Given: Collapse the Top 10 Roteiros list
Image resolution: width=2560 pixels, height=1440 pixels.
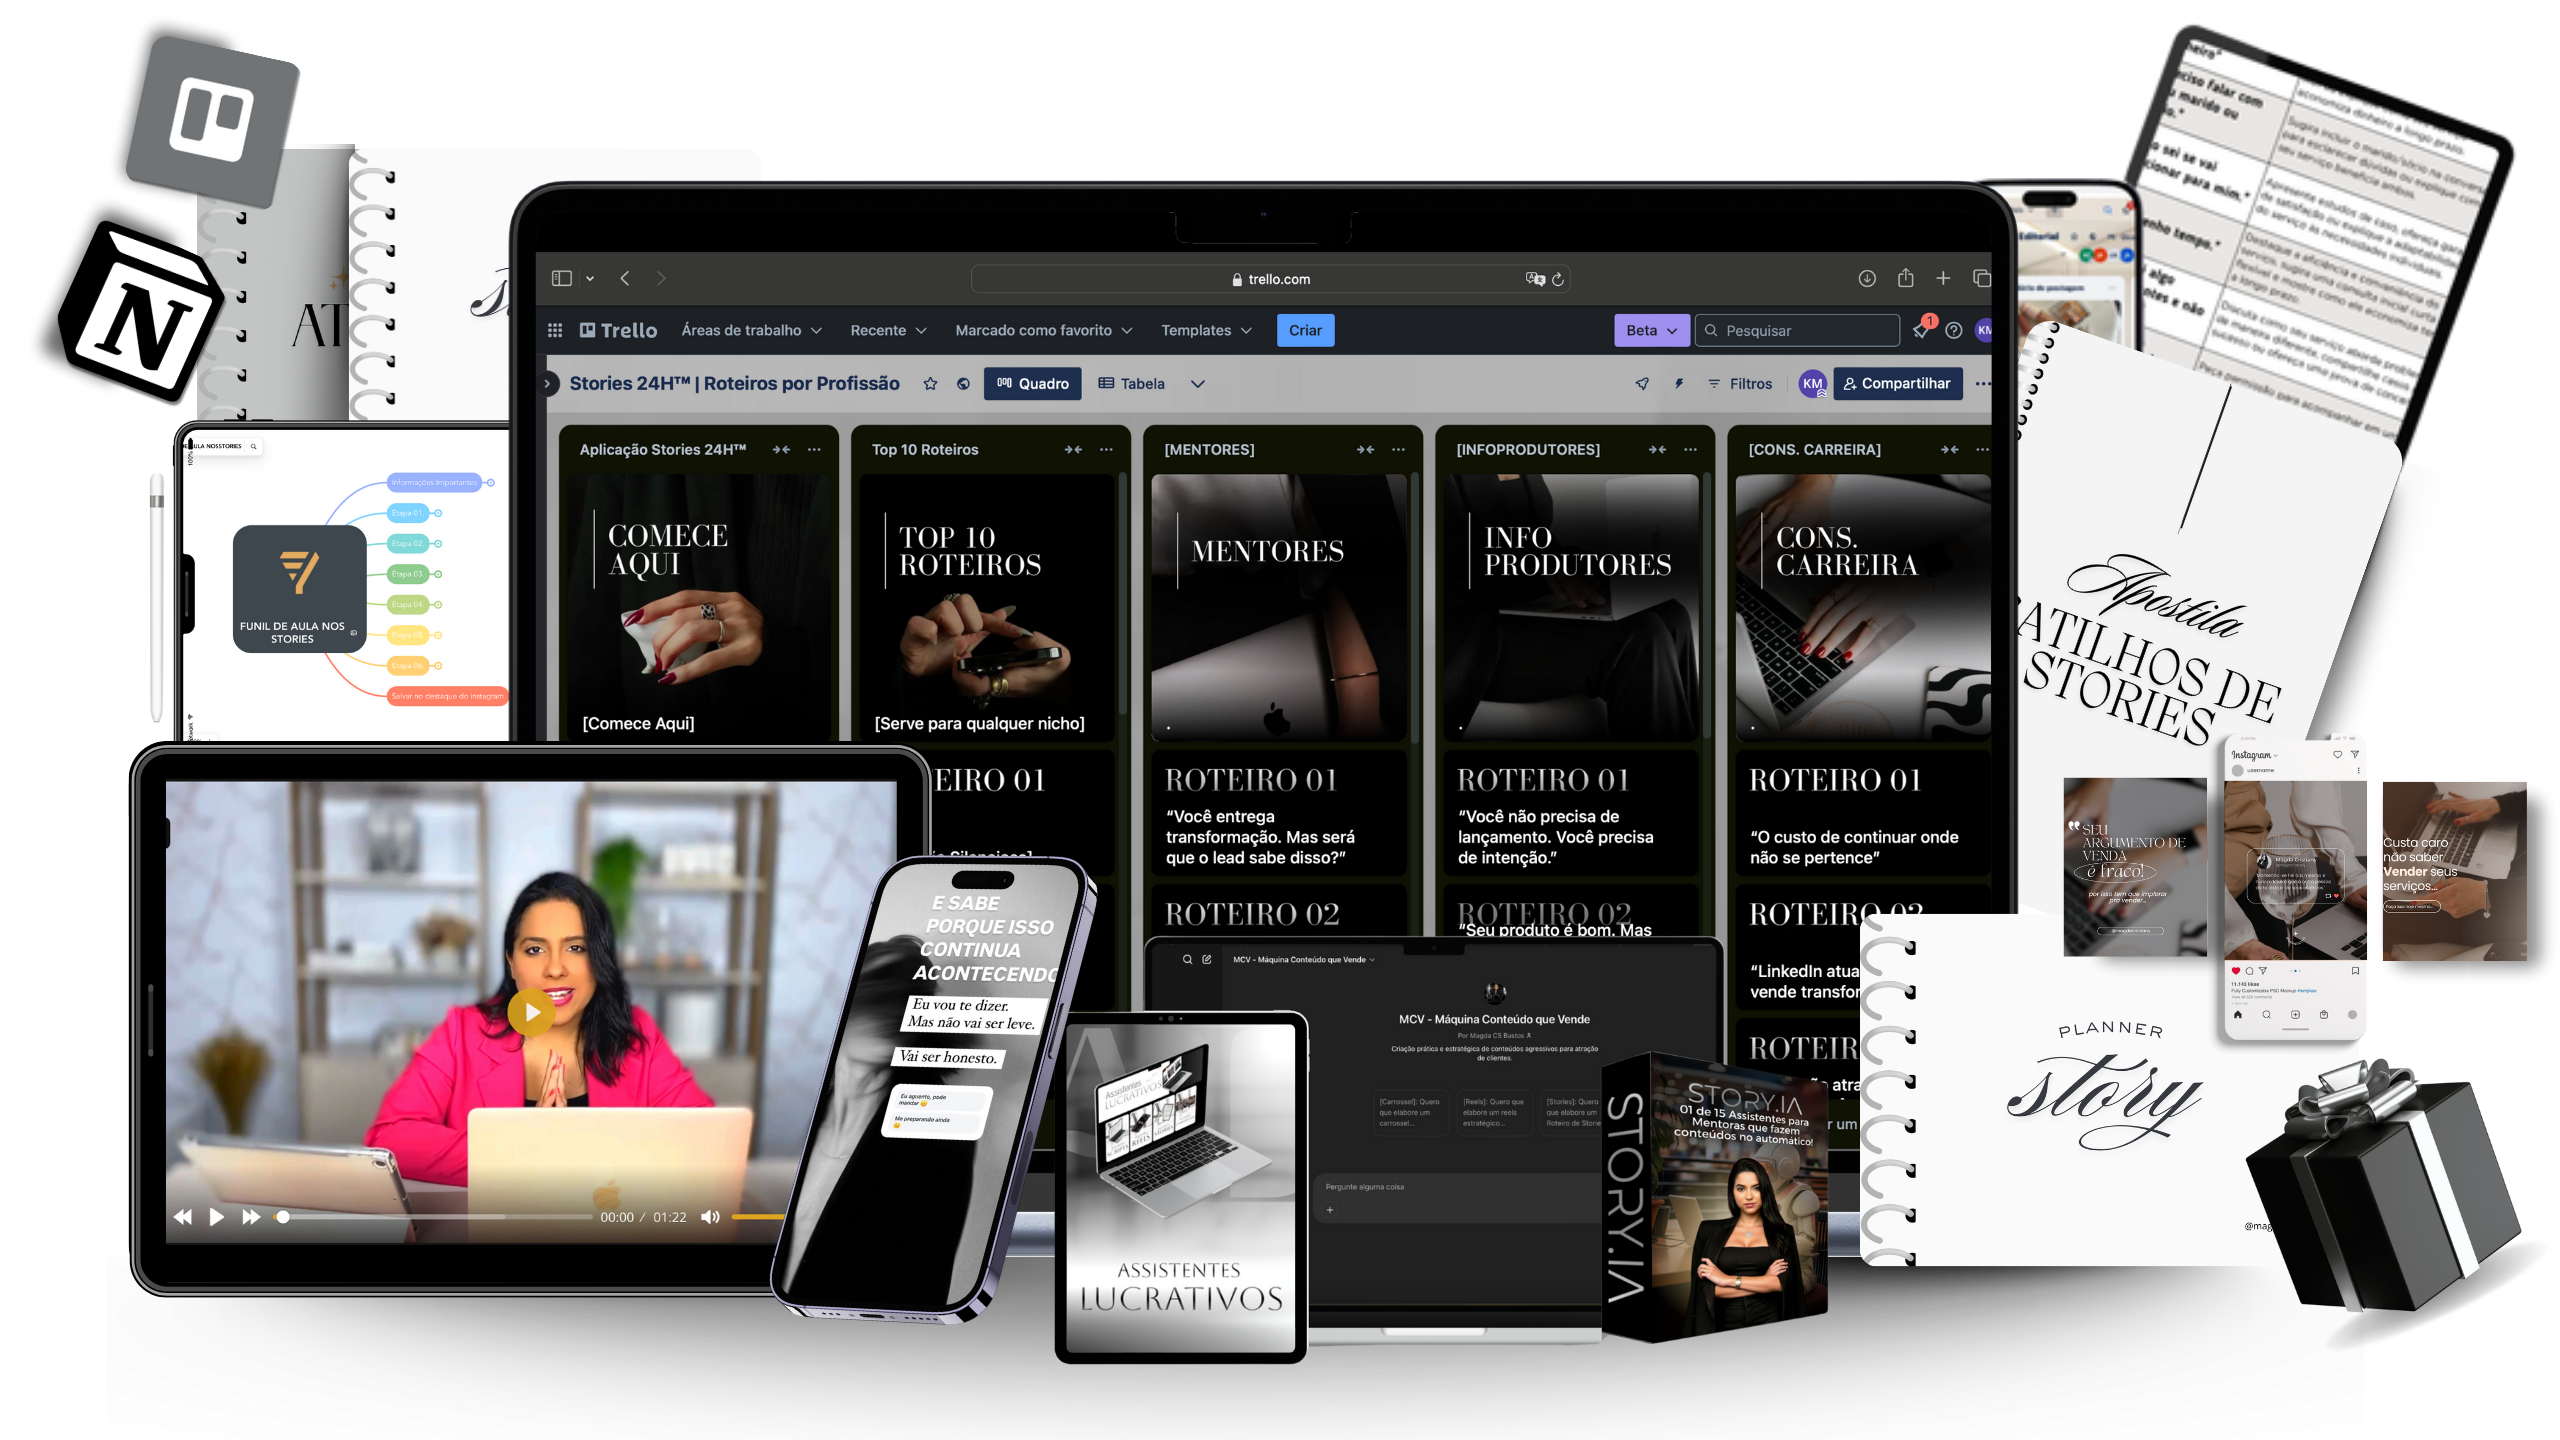Looking at the screenshot, I should tap(1073, 450).
